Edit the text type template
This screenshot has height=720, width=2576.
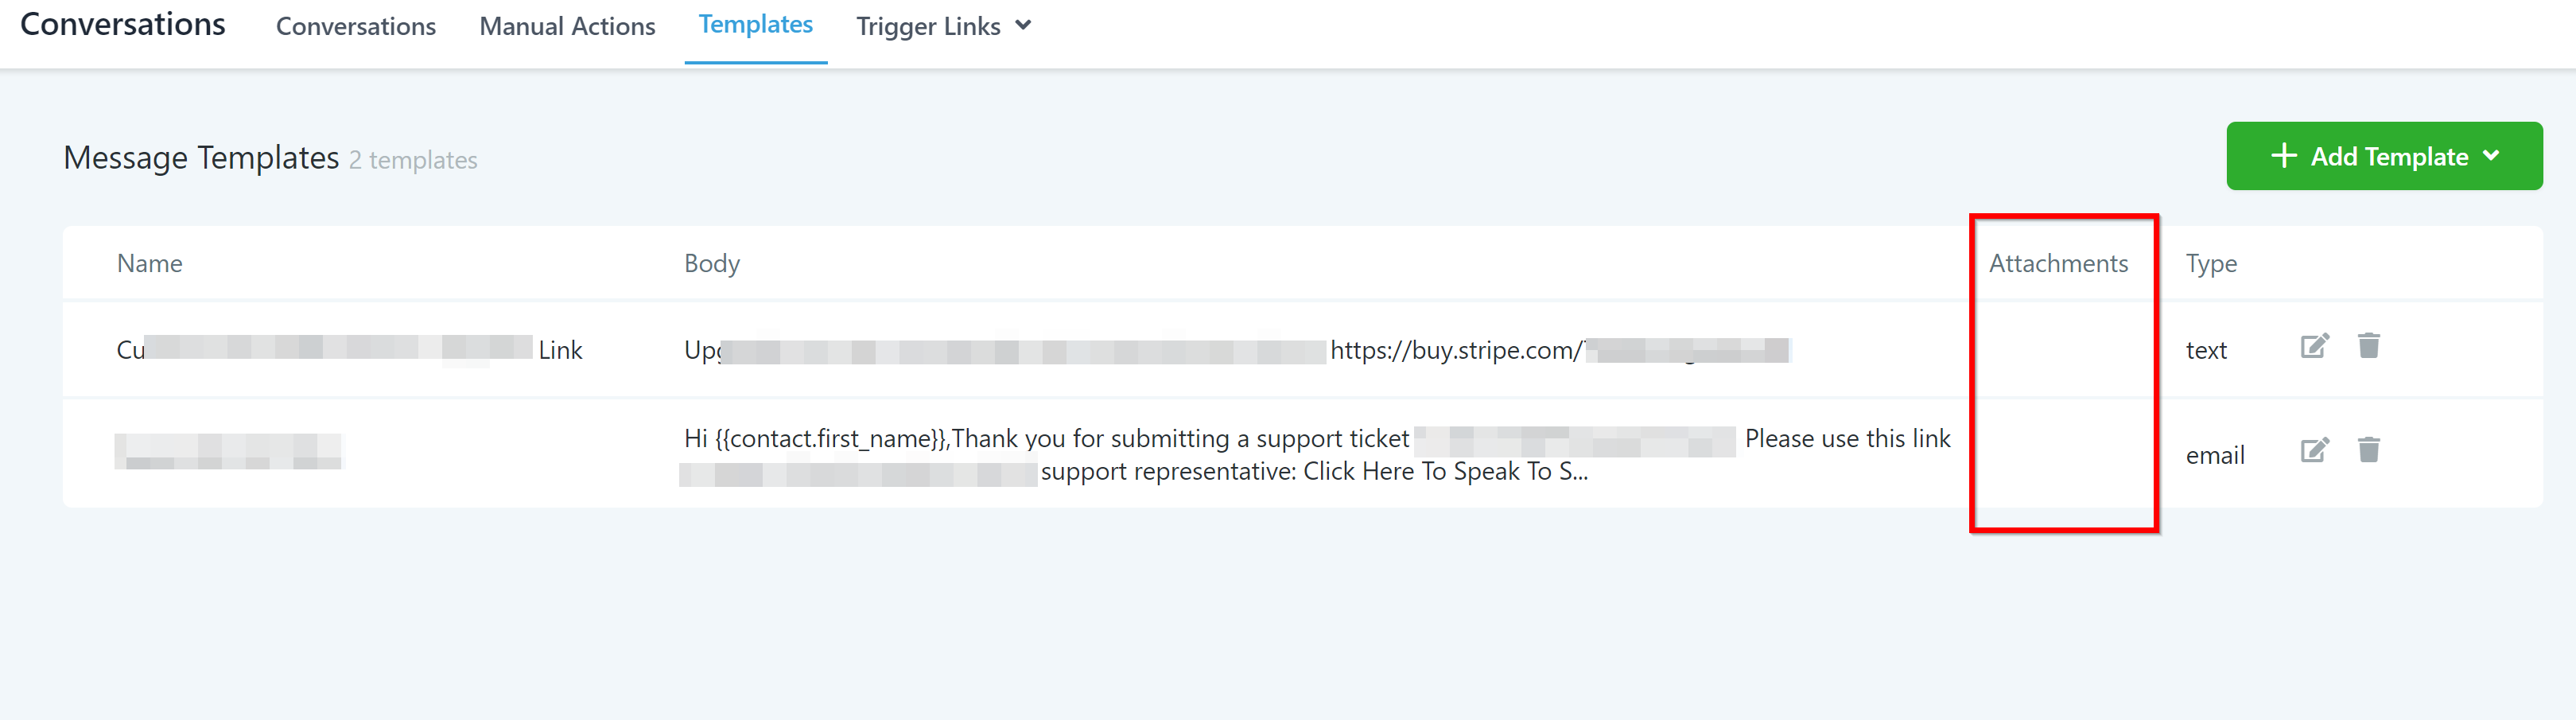pos(2314,346)
